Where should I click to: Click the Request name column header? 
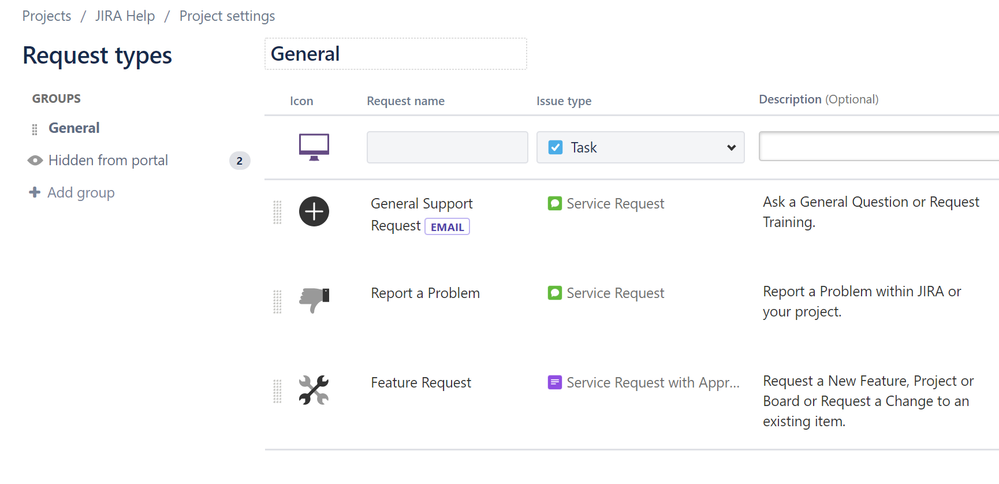point(406,101)
